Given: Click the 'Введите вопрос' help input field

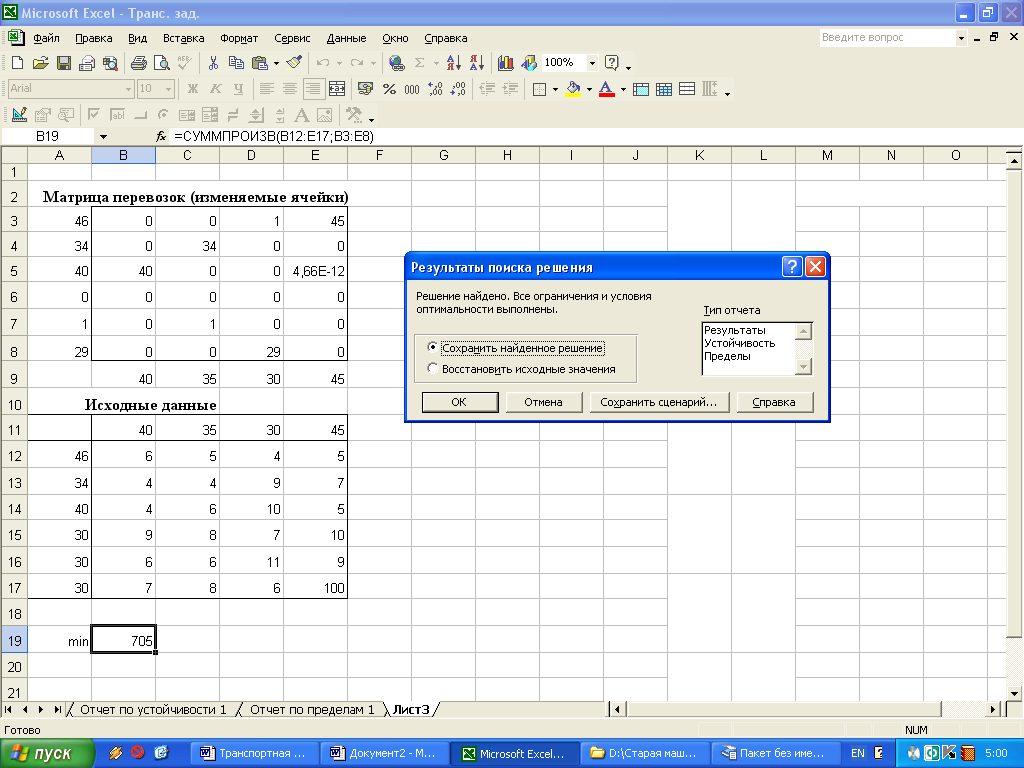Looking at the screenshot, I should click(887, 38).
